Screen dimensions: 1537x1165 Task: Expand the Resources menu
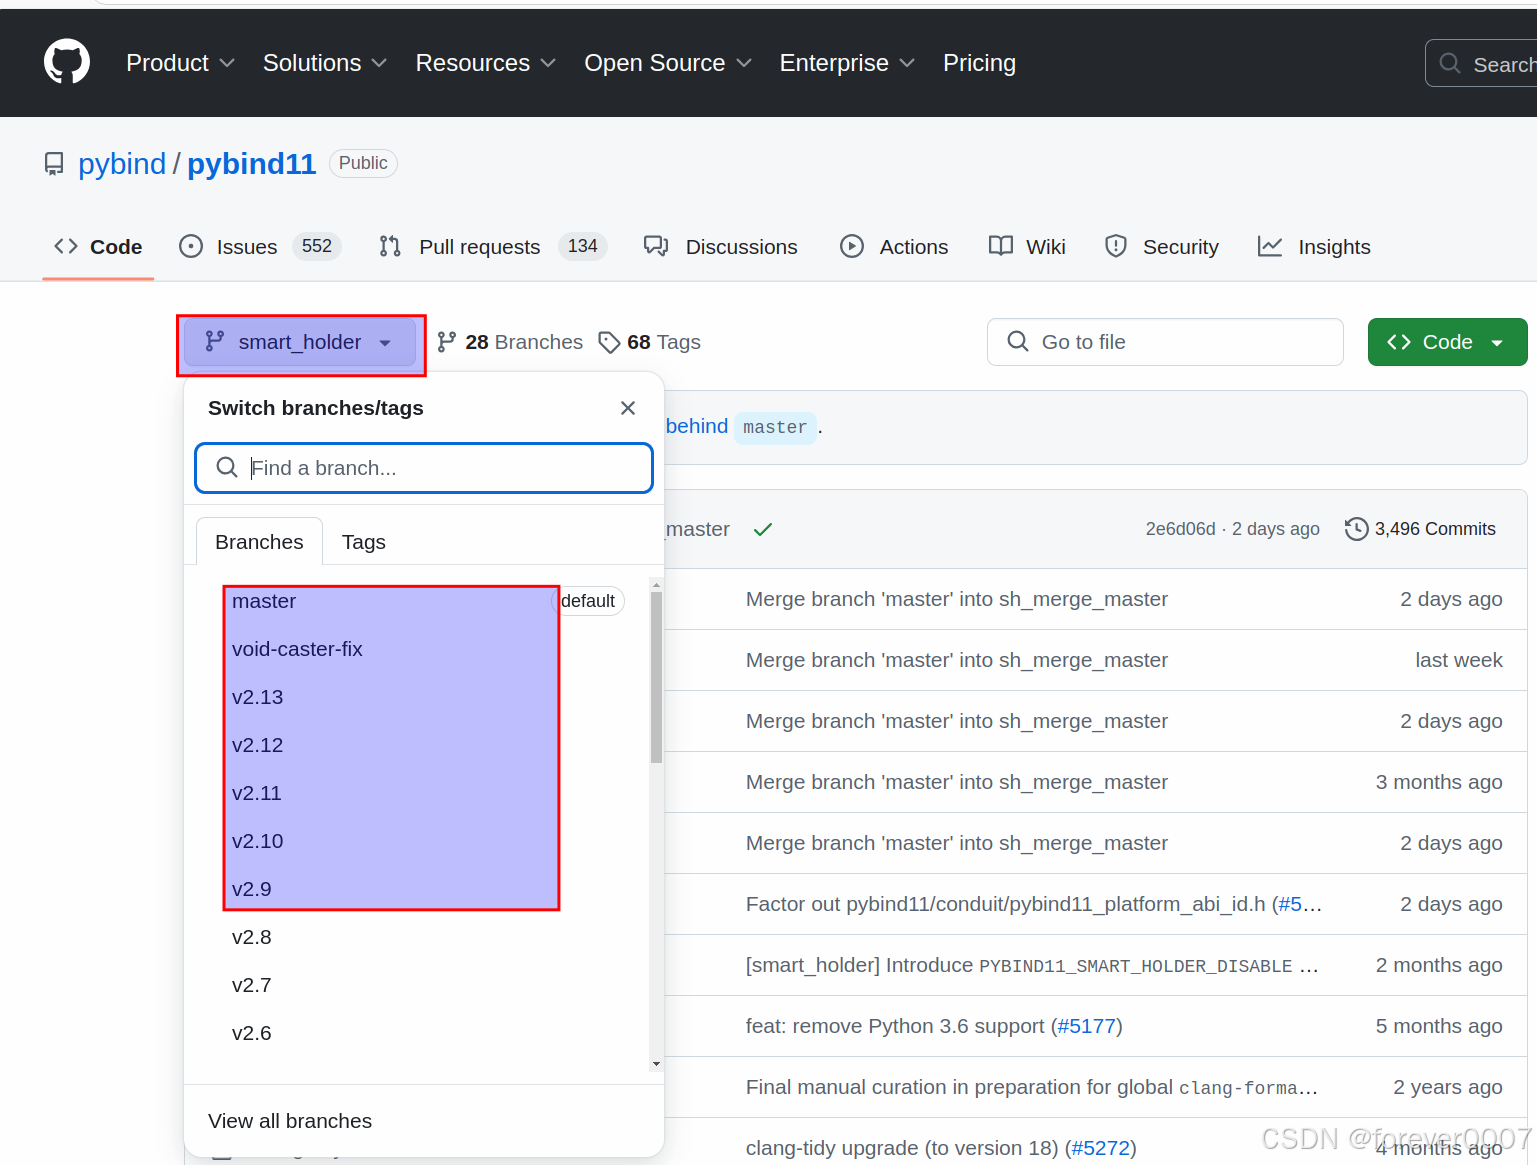(x=485, y=63)
